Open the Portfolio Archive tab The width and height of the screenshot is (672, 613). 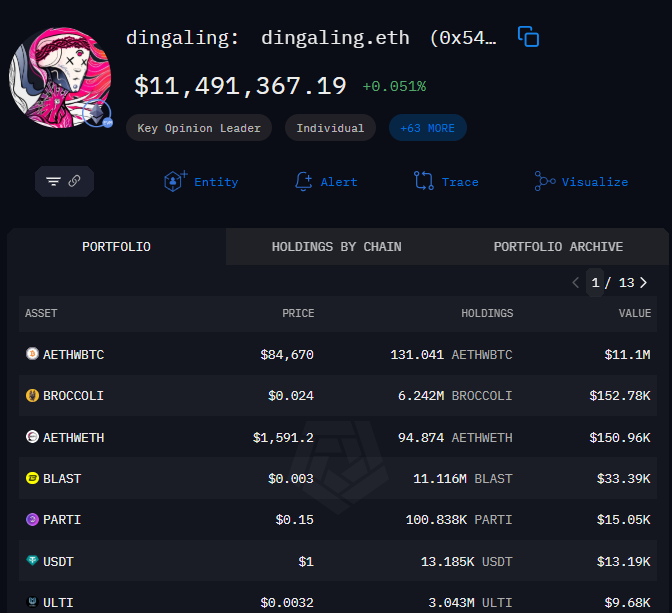point(558,247)
